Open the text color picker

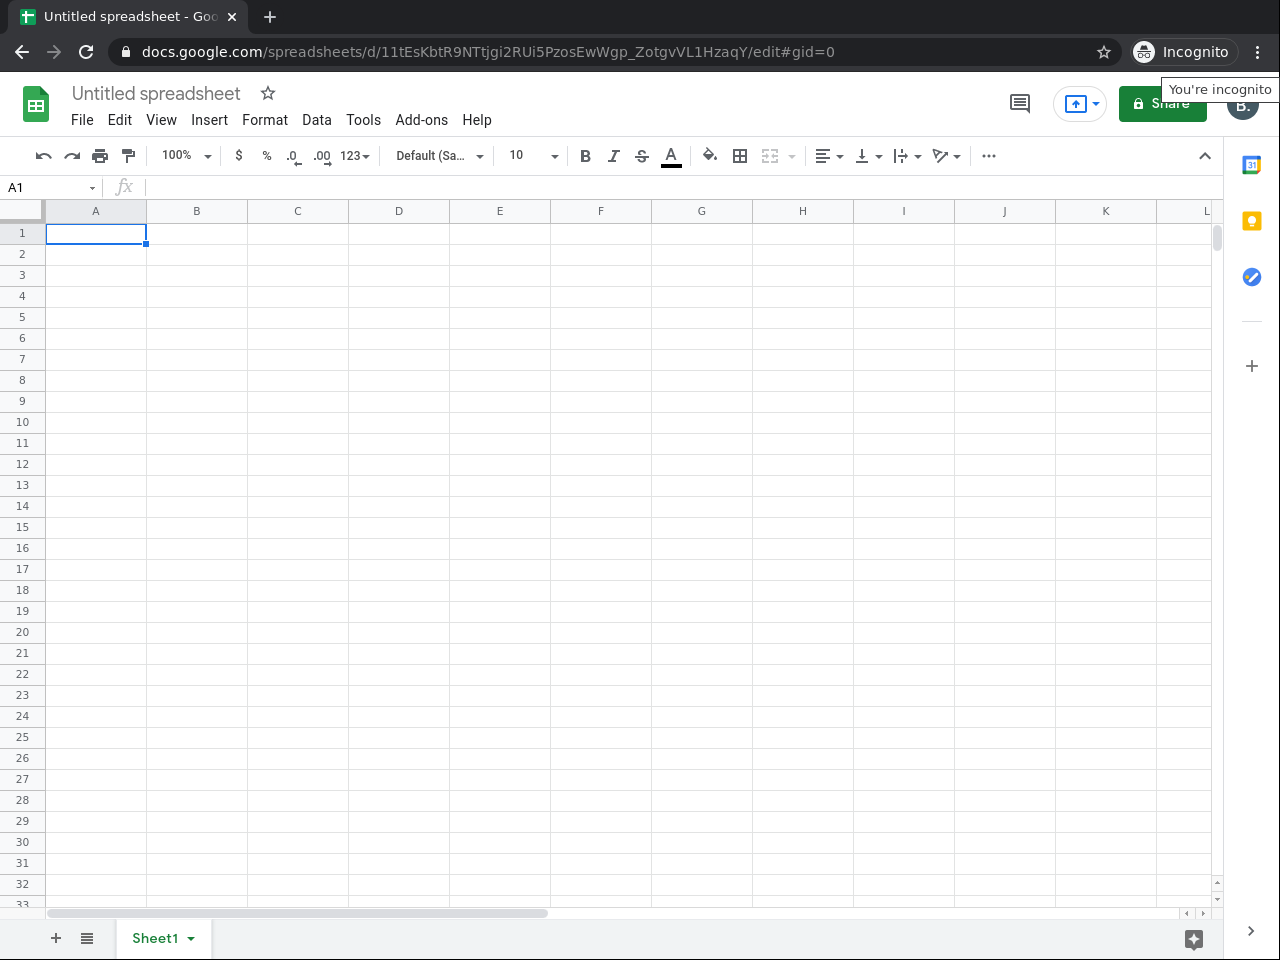671,156
